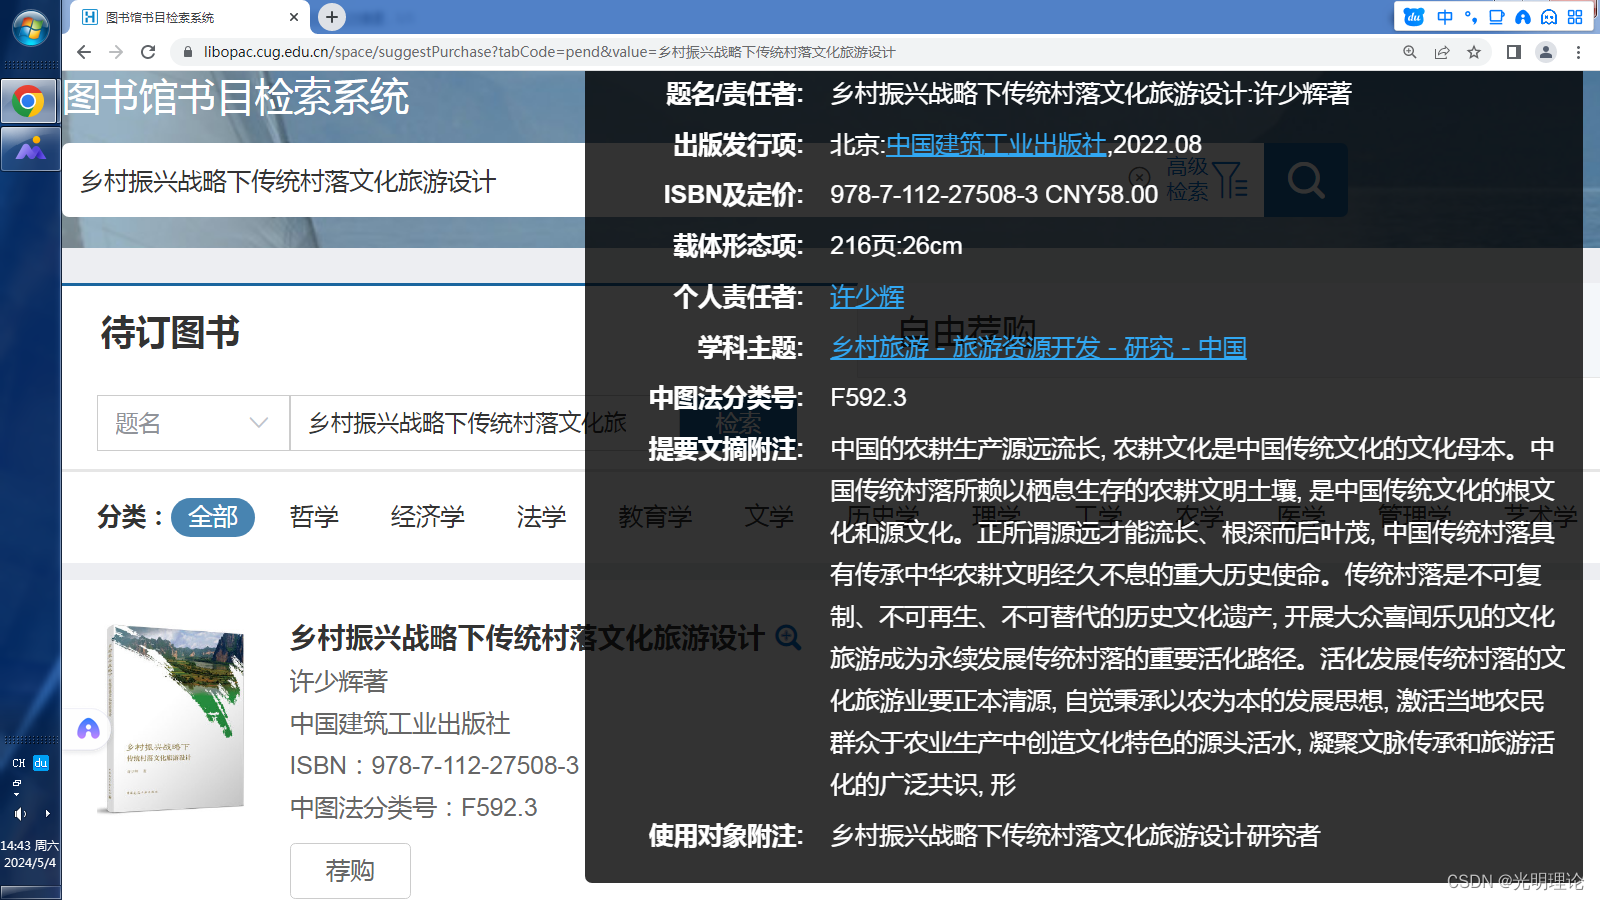Click the 待订图书 heading
The image size is (1600, 900).
(x=170, y=333)
